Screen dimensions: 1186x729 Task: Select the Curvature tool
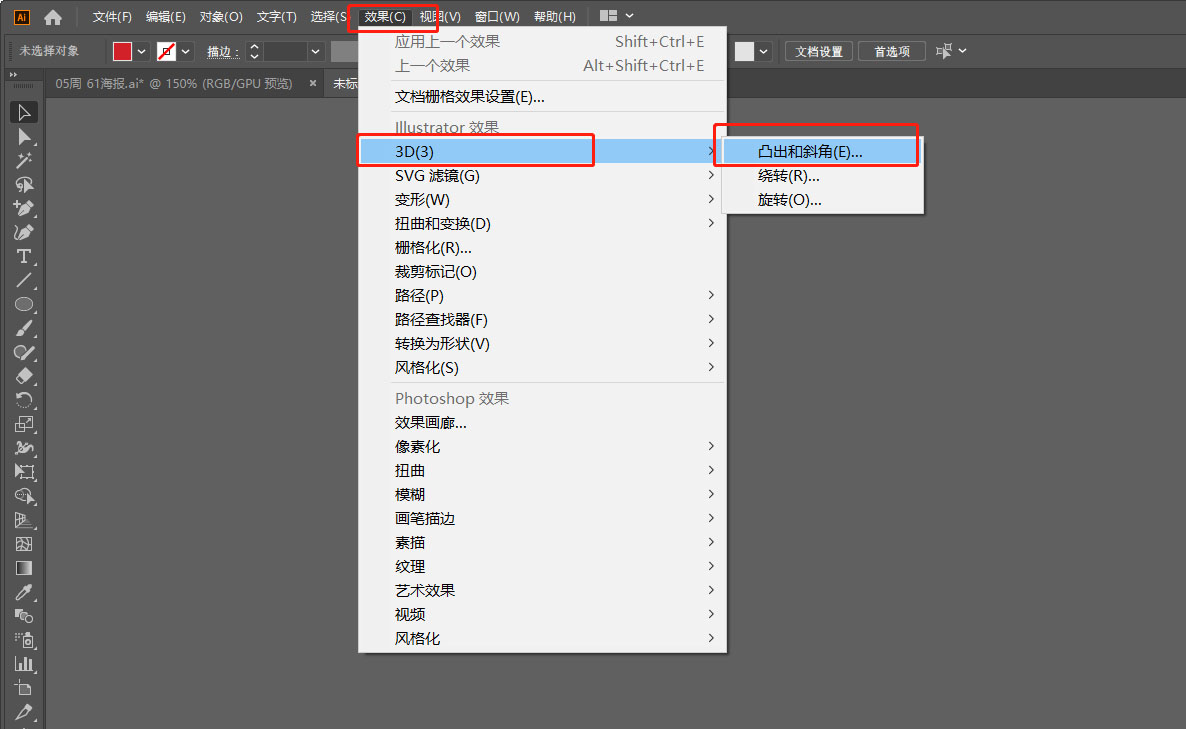coord(23,232)
